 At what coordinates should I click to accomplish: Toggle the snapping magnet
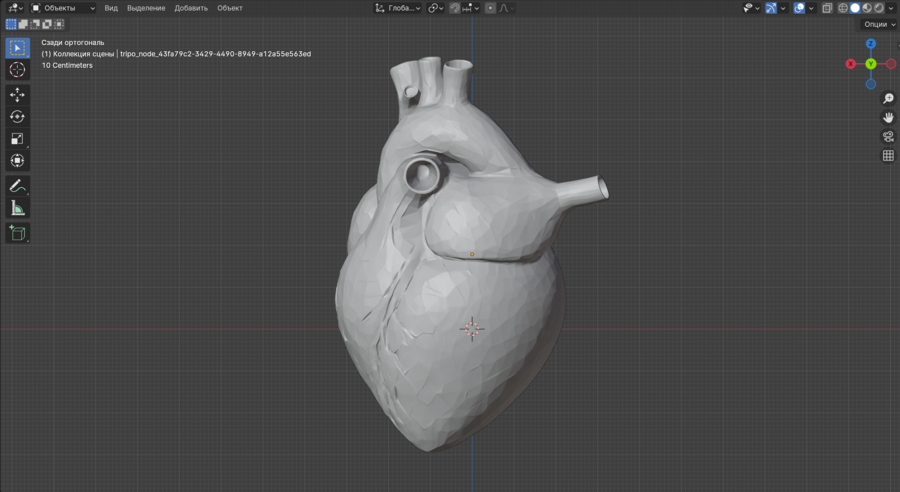click(x=455, y=8)
